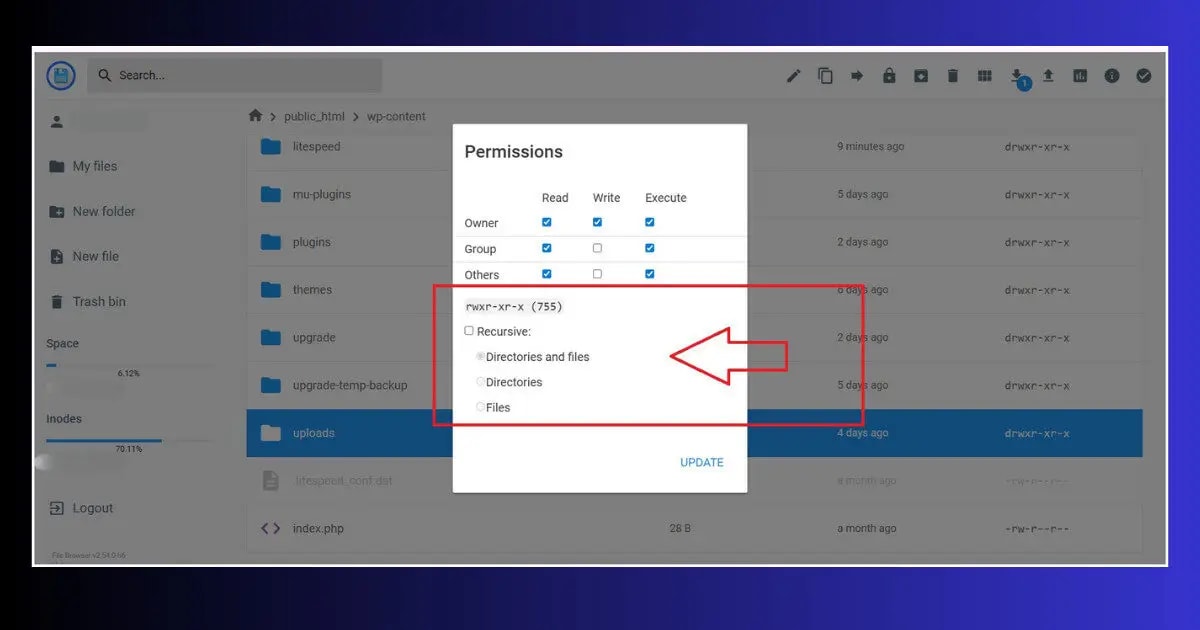Click the upload icon
Viewport: 1200px width, 630px height.
click(x=1048, y=75)
